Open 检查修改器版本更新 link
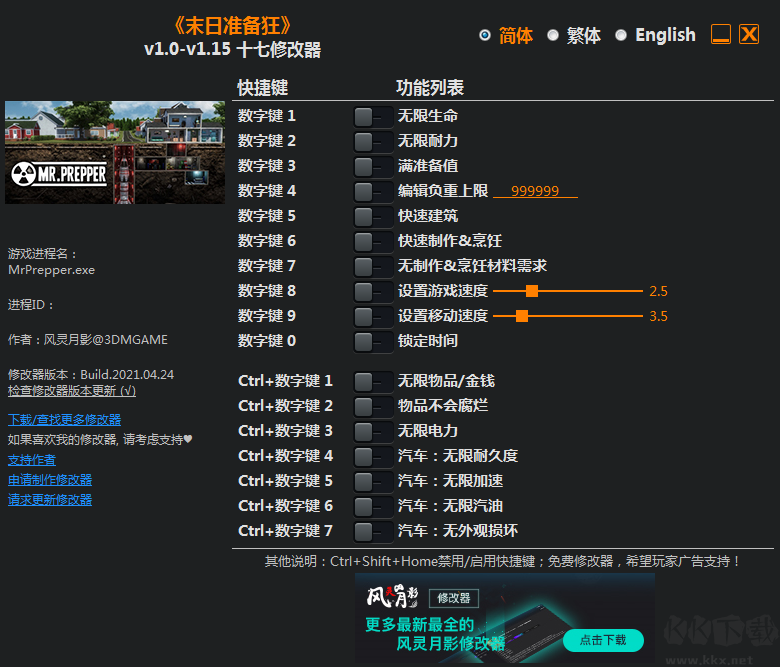The height and width of the screenshot is (667, 780). tap(72, 391)
